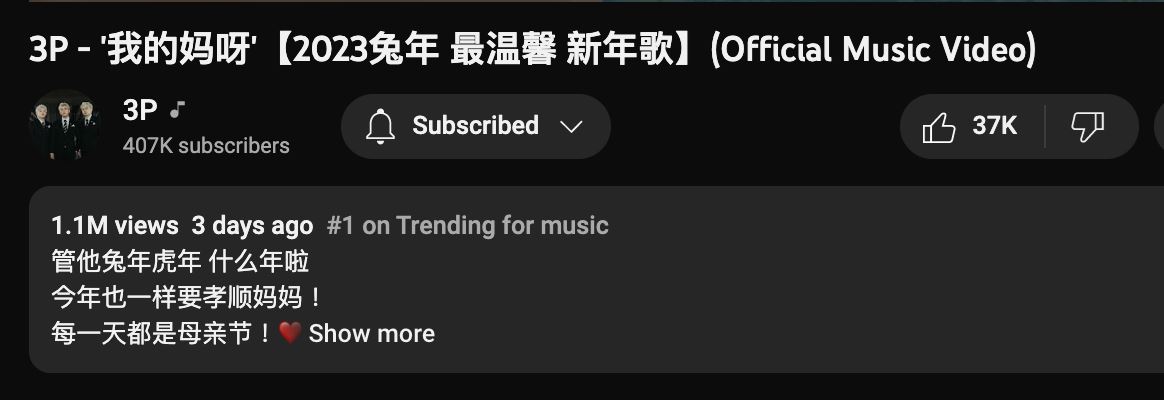
Task: Click the red heart emoji in description
Action: (x=290, y=333)
